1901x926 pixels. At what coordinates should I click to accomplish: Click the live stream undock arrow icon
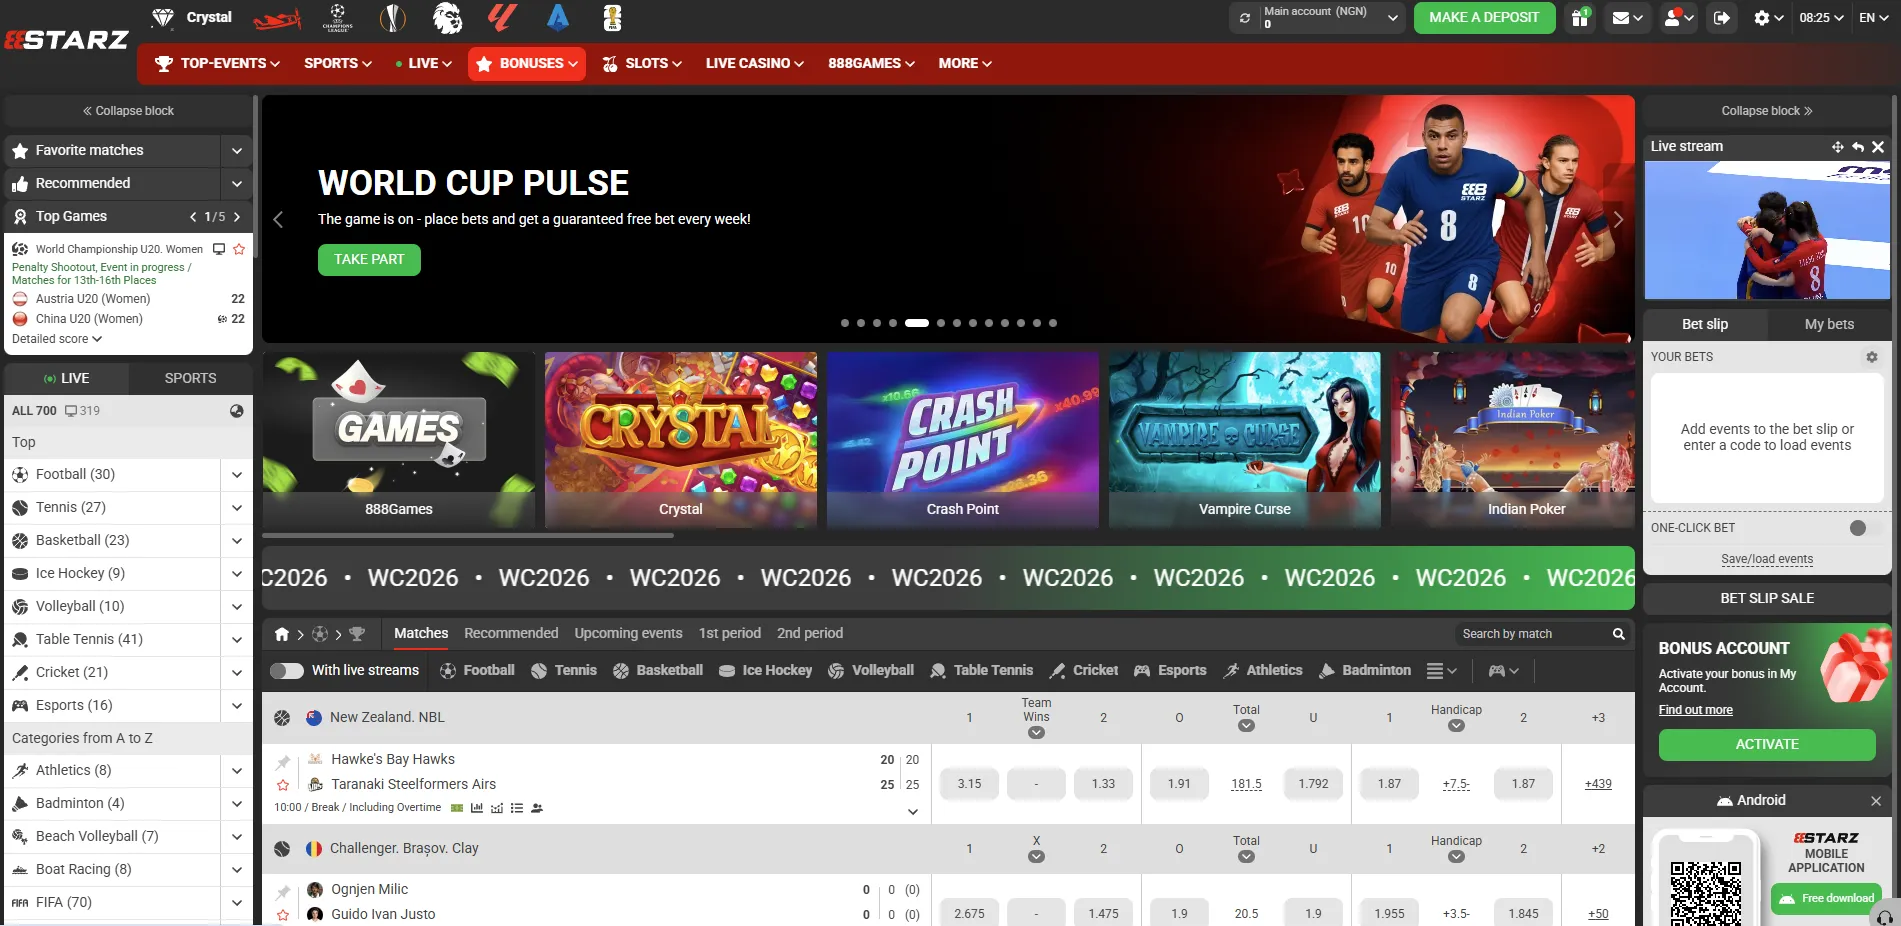[x=1857, y=147]
